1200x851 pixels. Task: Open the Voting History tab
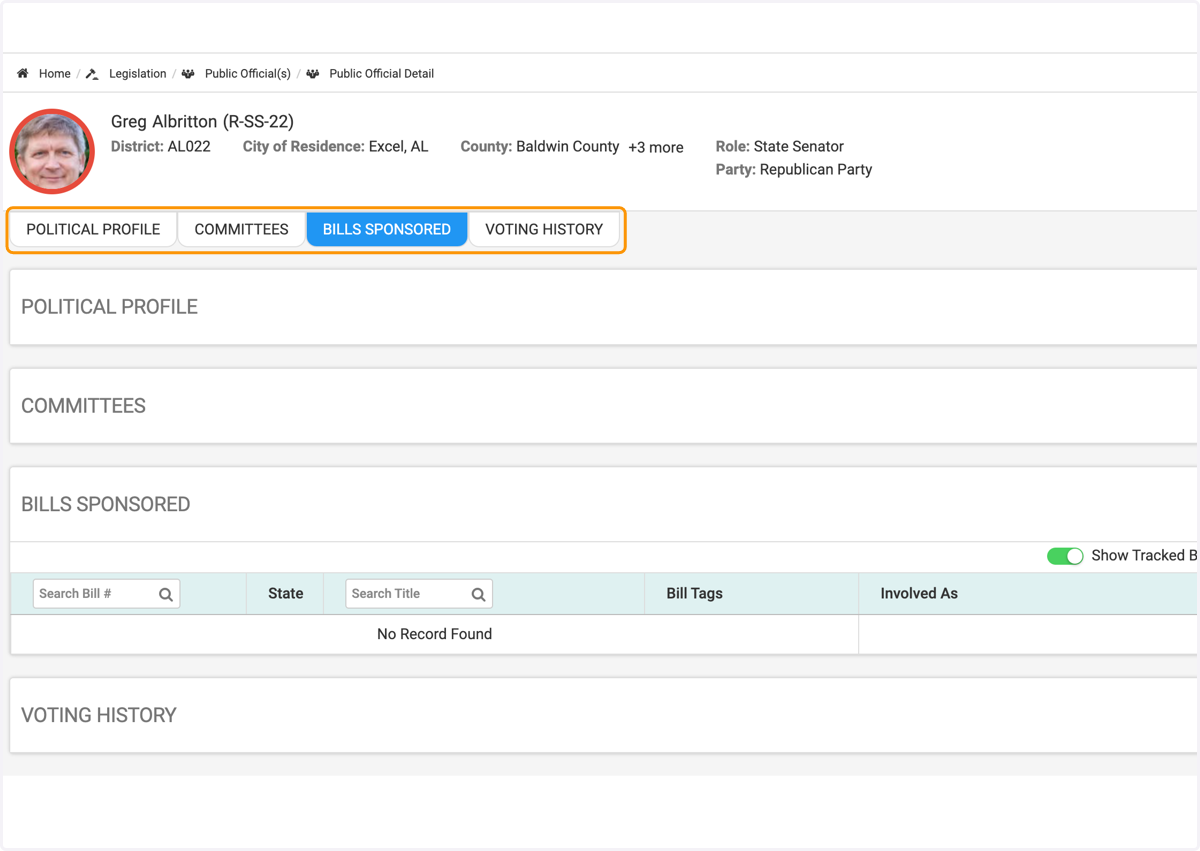544,229
